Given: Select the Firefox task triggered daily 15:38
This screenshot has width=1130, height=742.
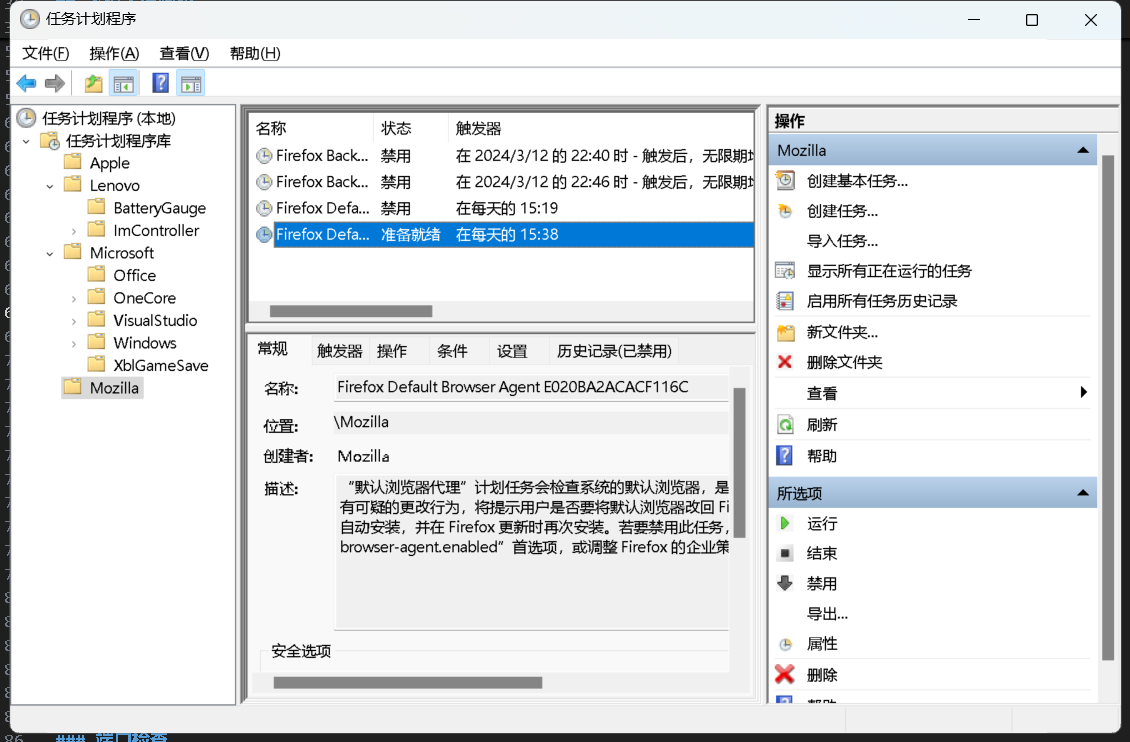Looking at the screenshot, I should coord(504,234).
